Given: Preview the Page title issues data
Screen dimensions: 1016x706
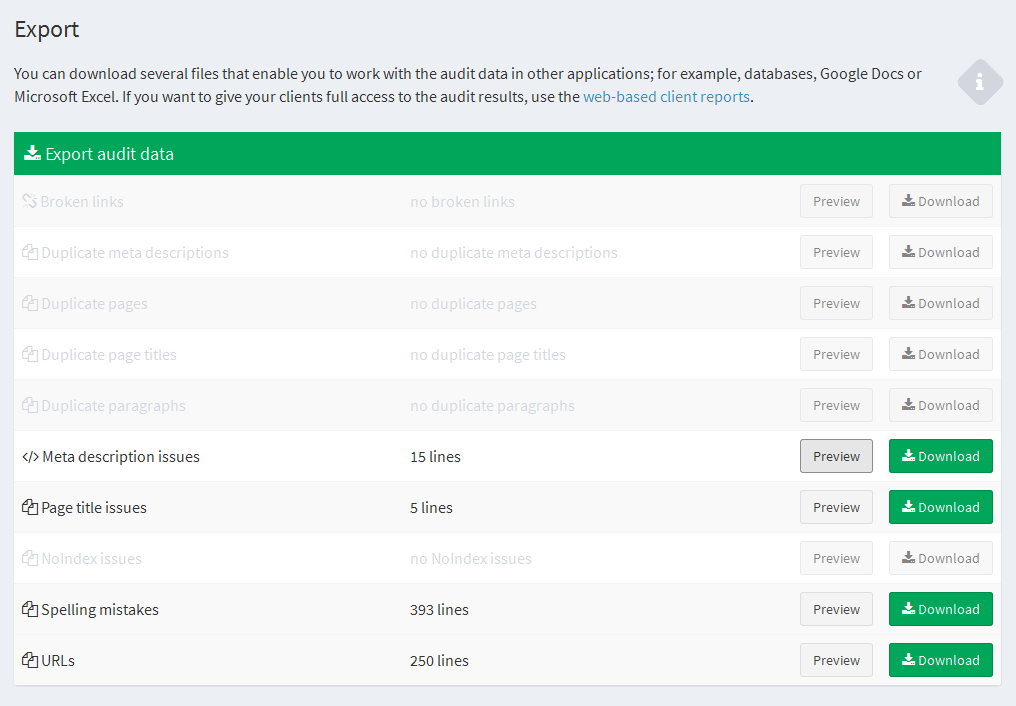Looking at the screenshot, I should pos(836,507).
